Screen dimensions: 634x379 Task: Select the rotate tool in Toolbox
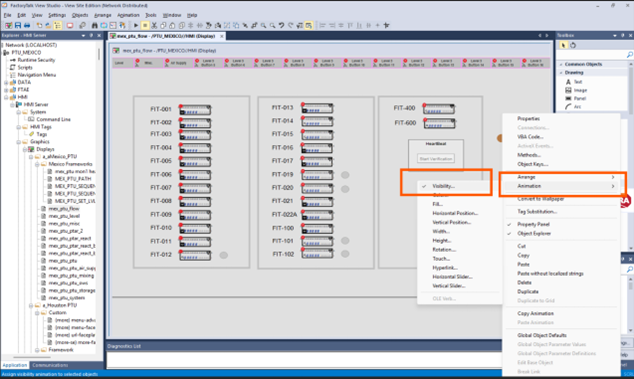click(x=573, y=45)
